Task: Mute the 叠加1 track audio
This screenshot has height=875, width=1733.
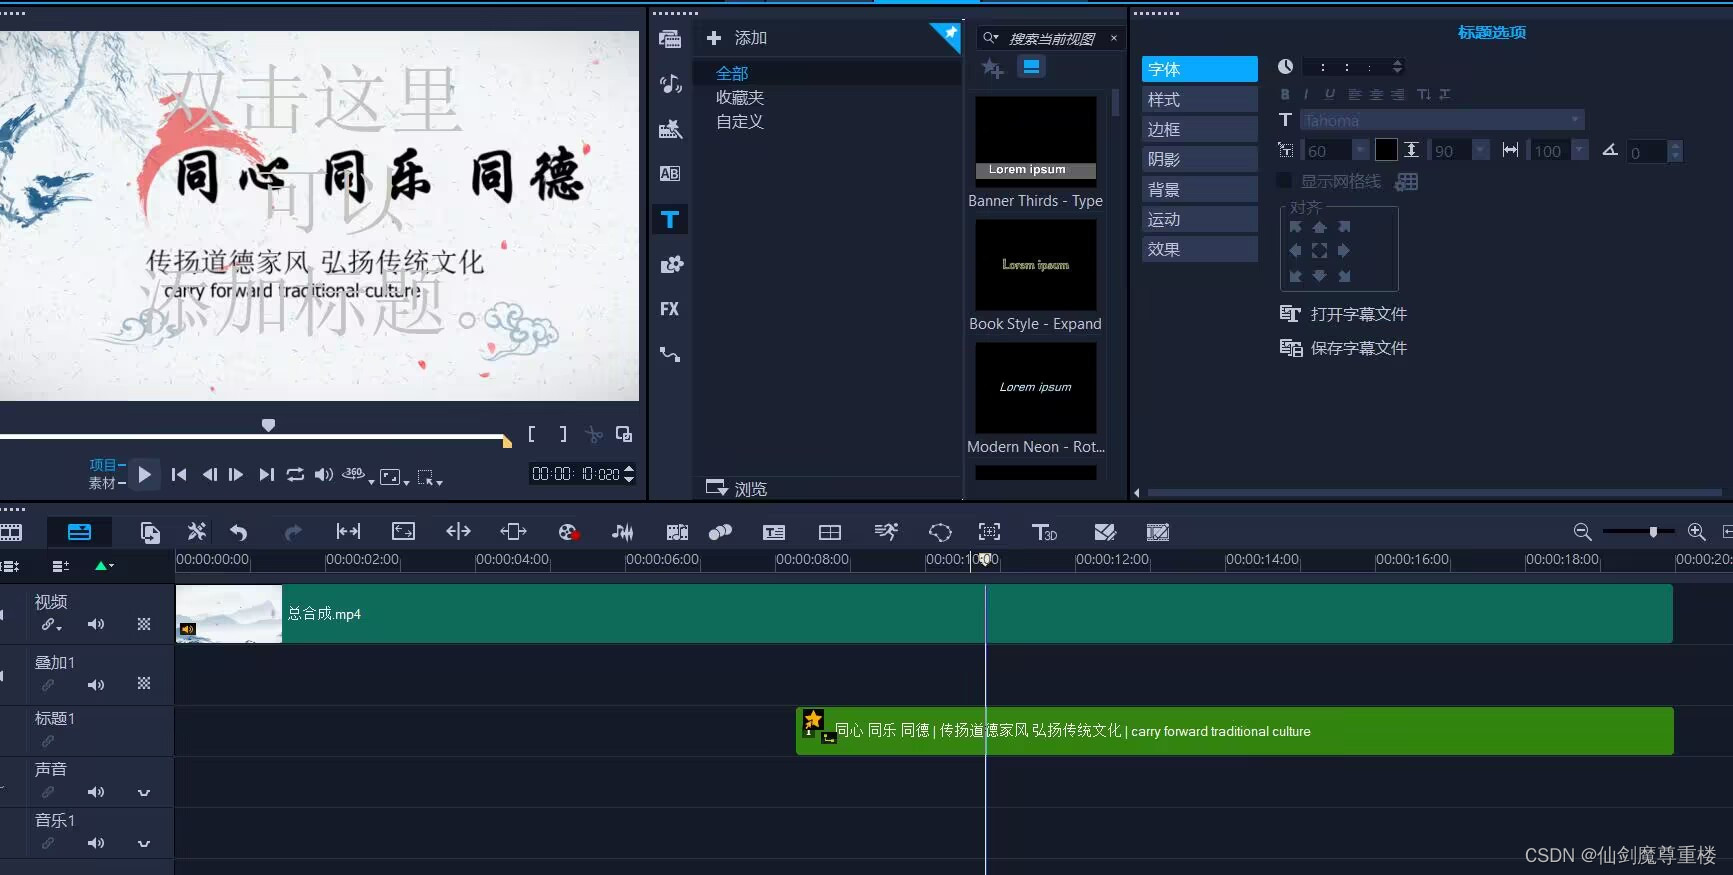Action: pos(96,685)
